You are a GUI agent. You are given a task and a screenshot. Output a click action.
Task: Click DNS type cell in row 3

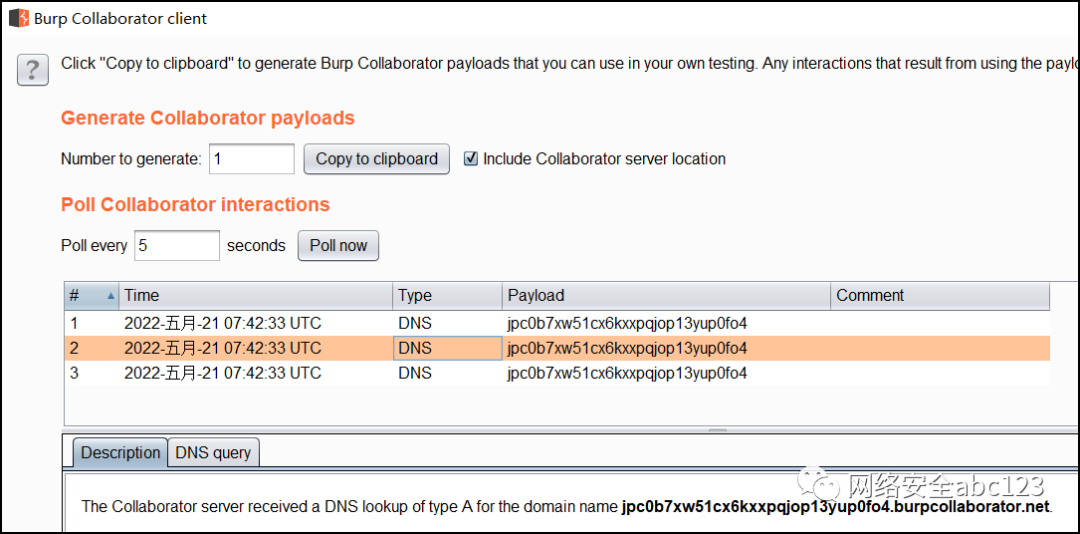pos(447,373)
